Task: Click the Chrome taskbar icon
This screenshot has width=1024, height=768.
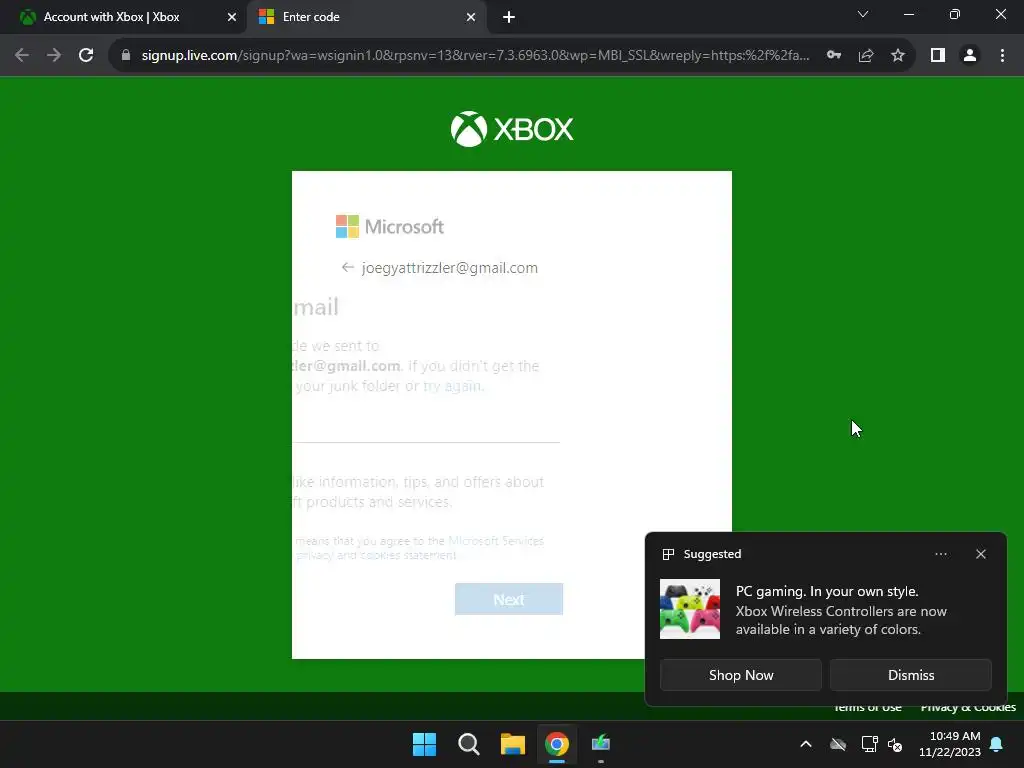Action: (x=557, y=744)
